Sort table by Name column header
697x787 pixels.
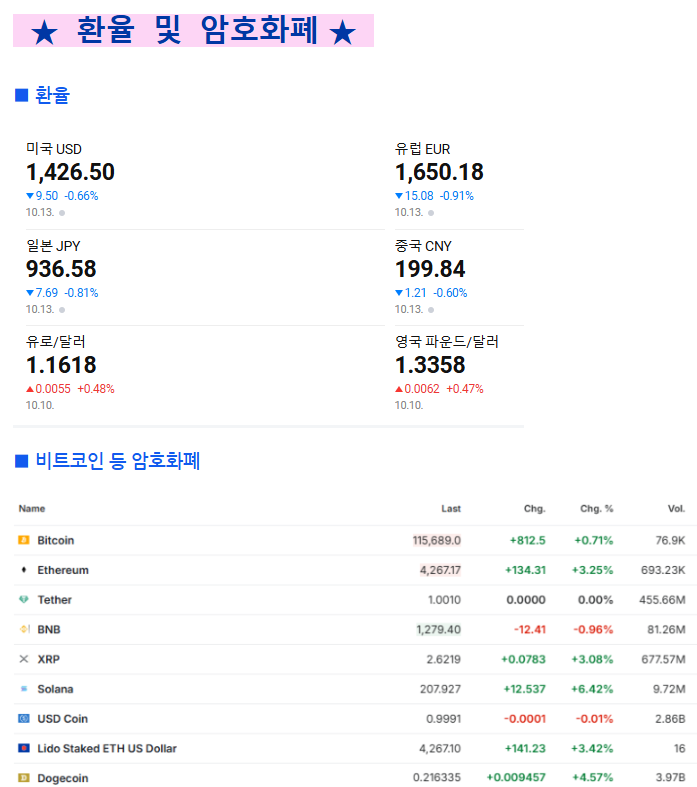coord(32,509)
